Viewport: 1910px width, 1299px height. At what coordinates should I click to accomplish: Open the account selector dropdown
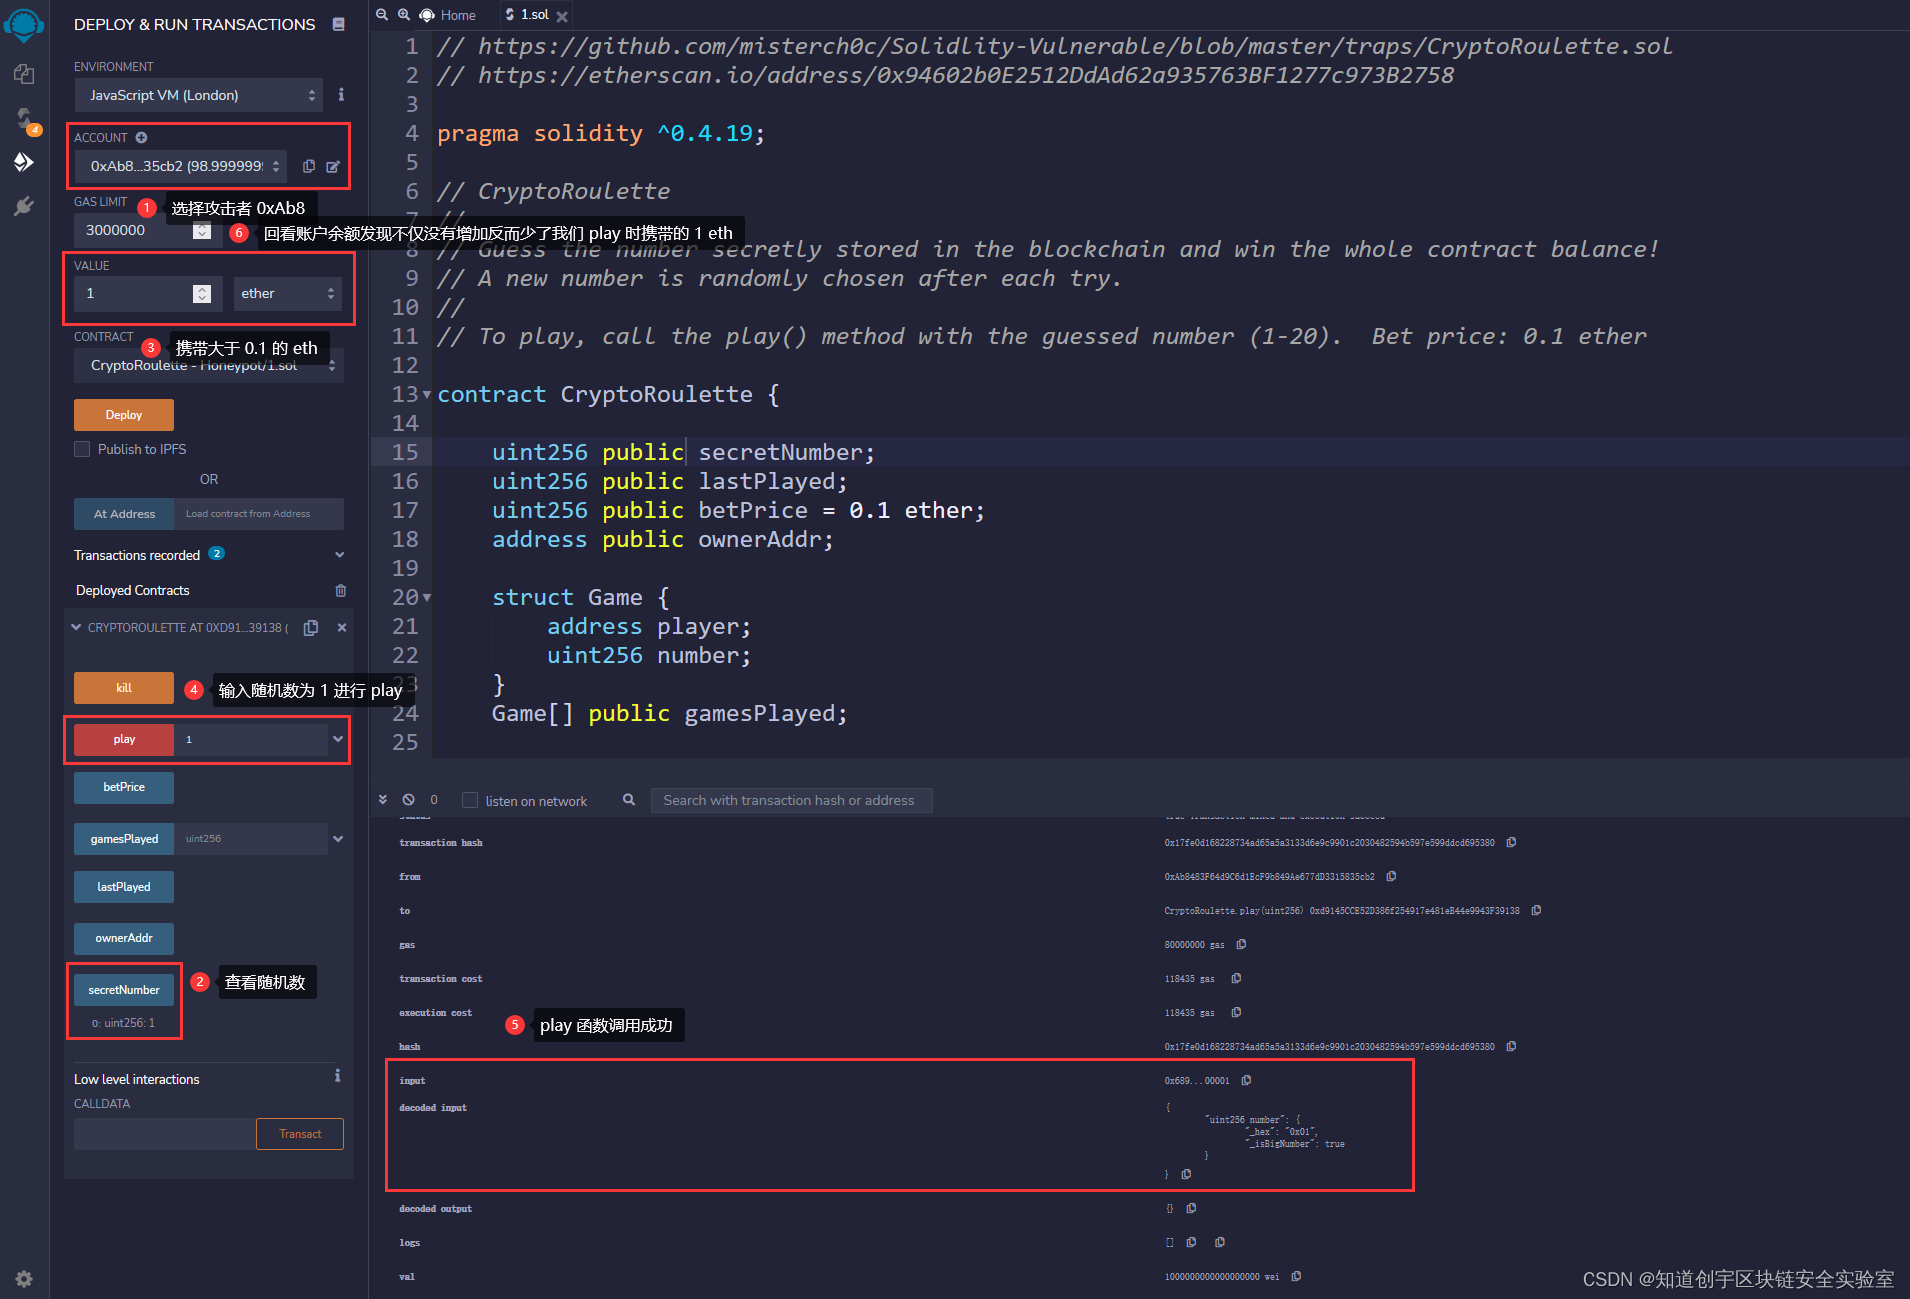click(181, 166)
